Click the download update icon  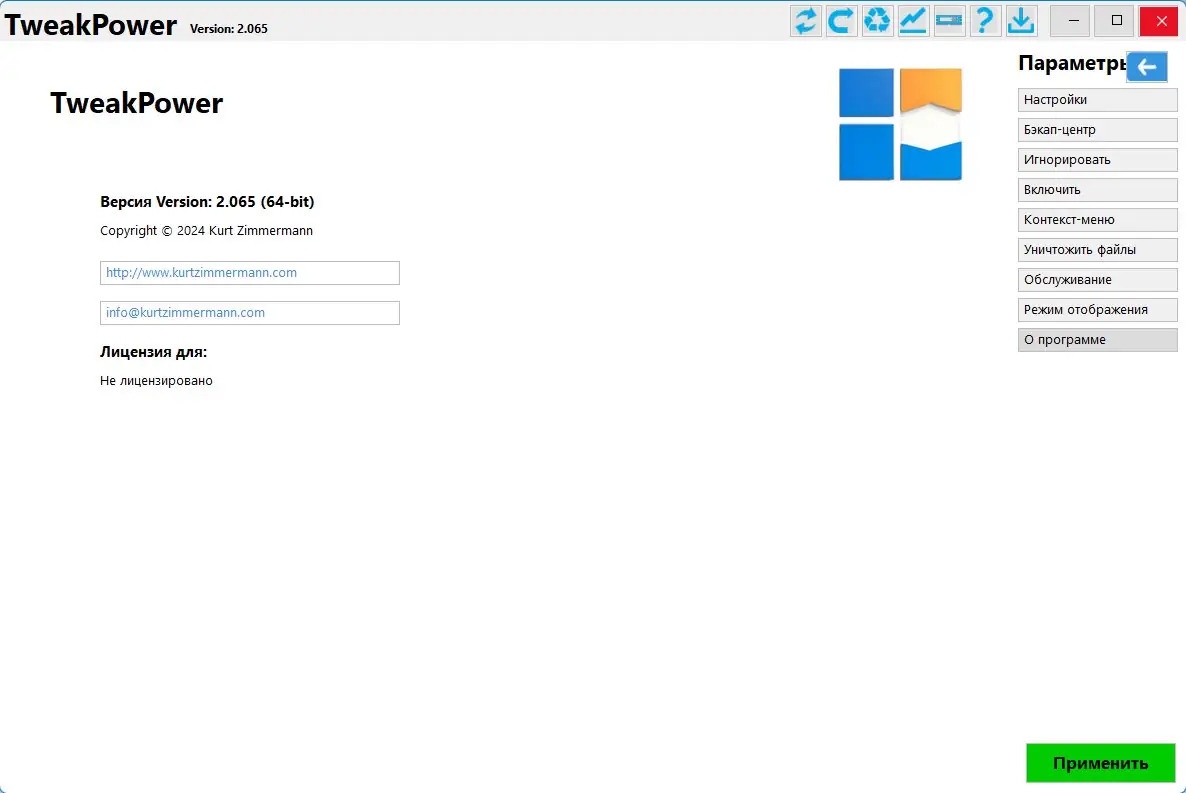tap(1021, 20)
